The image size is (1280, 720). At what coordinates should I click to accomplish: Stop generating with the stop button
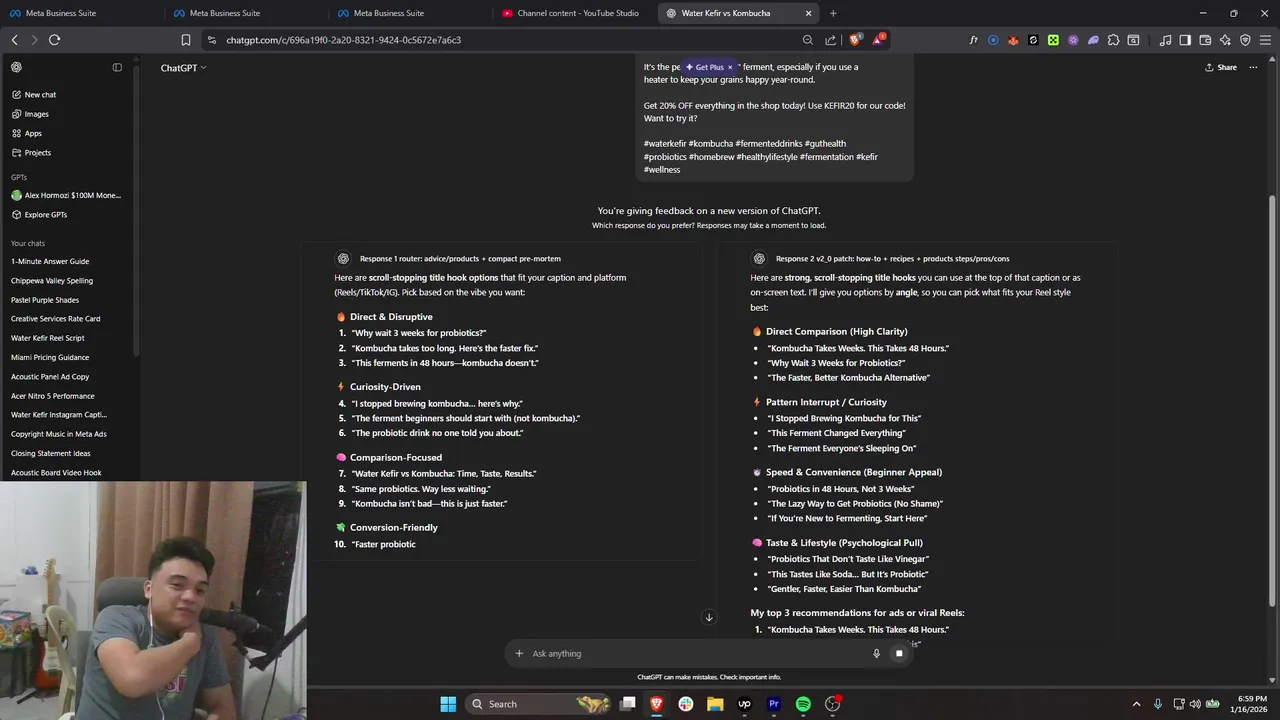click(899, 654)
